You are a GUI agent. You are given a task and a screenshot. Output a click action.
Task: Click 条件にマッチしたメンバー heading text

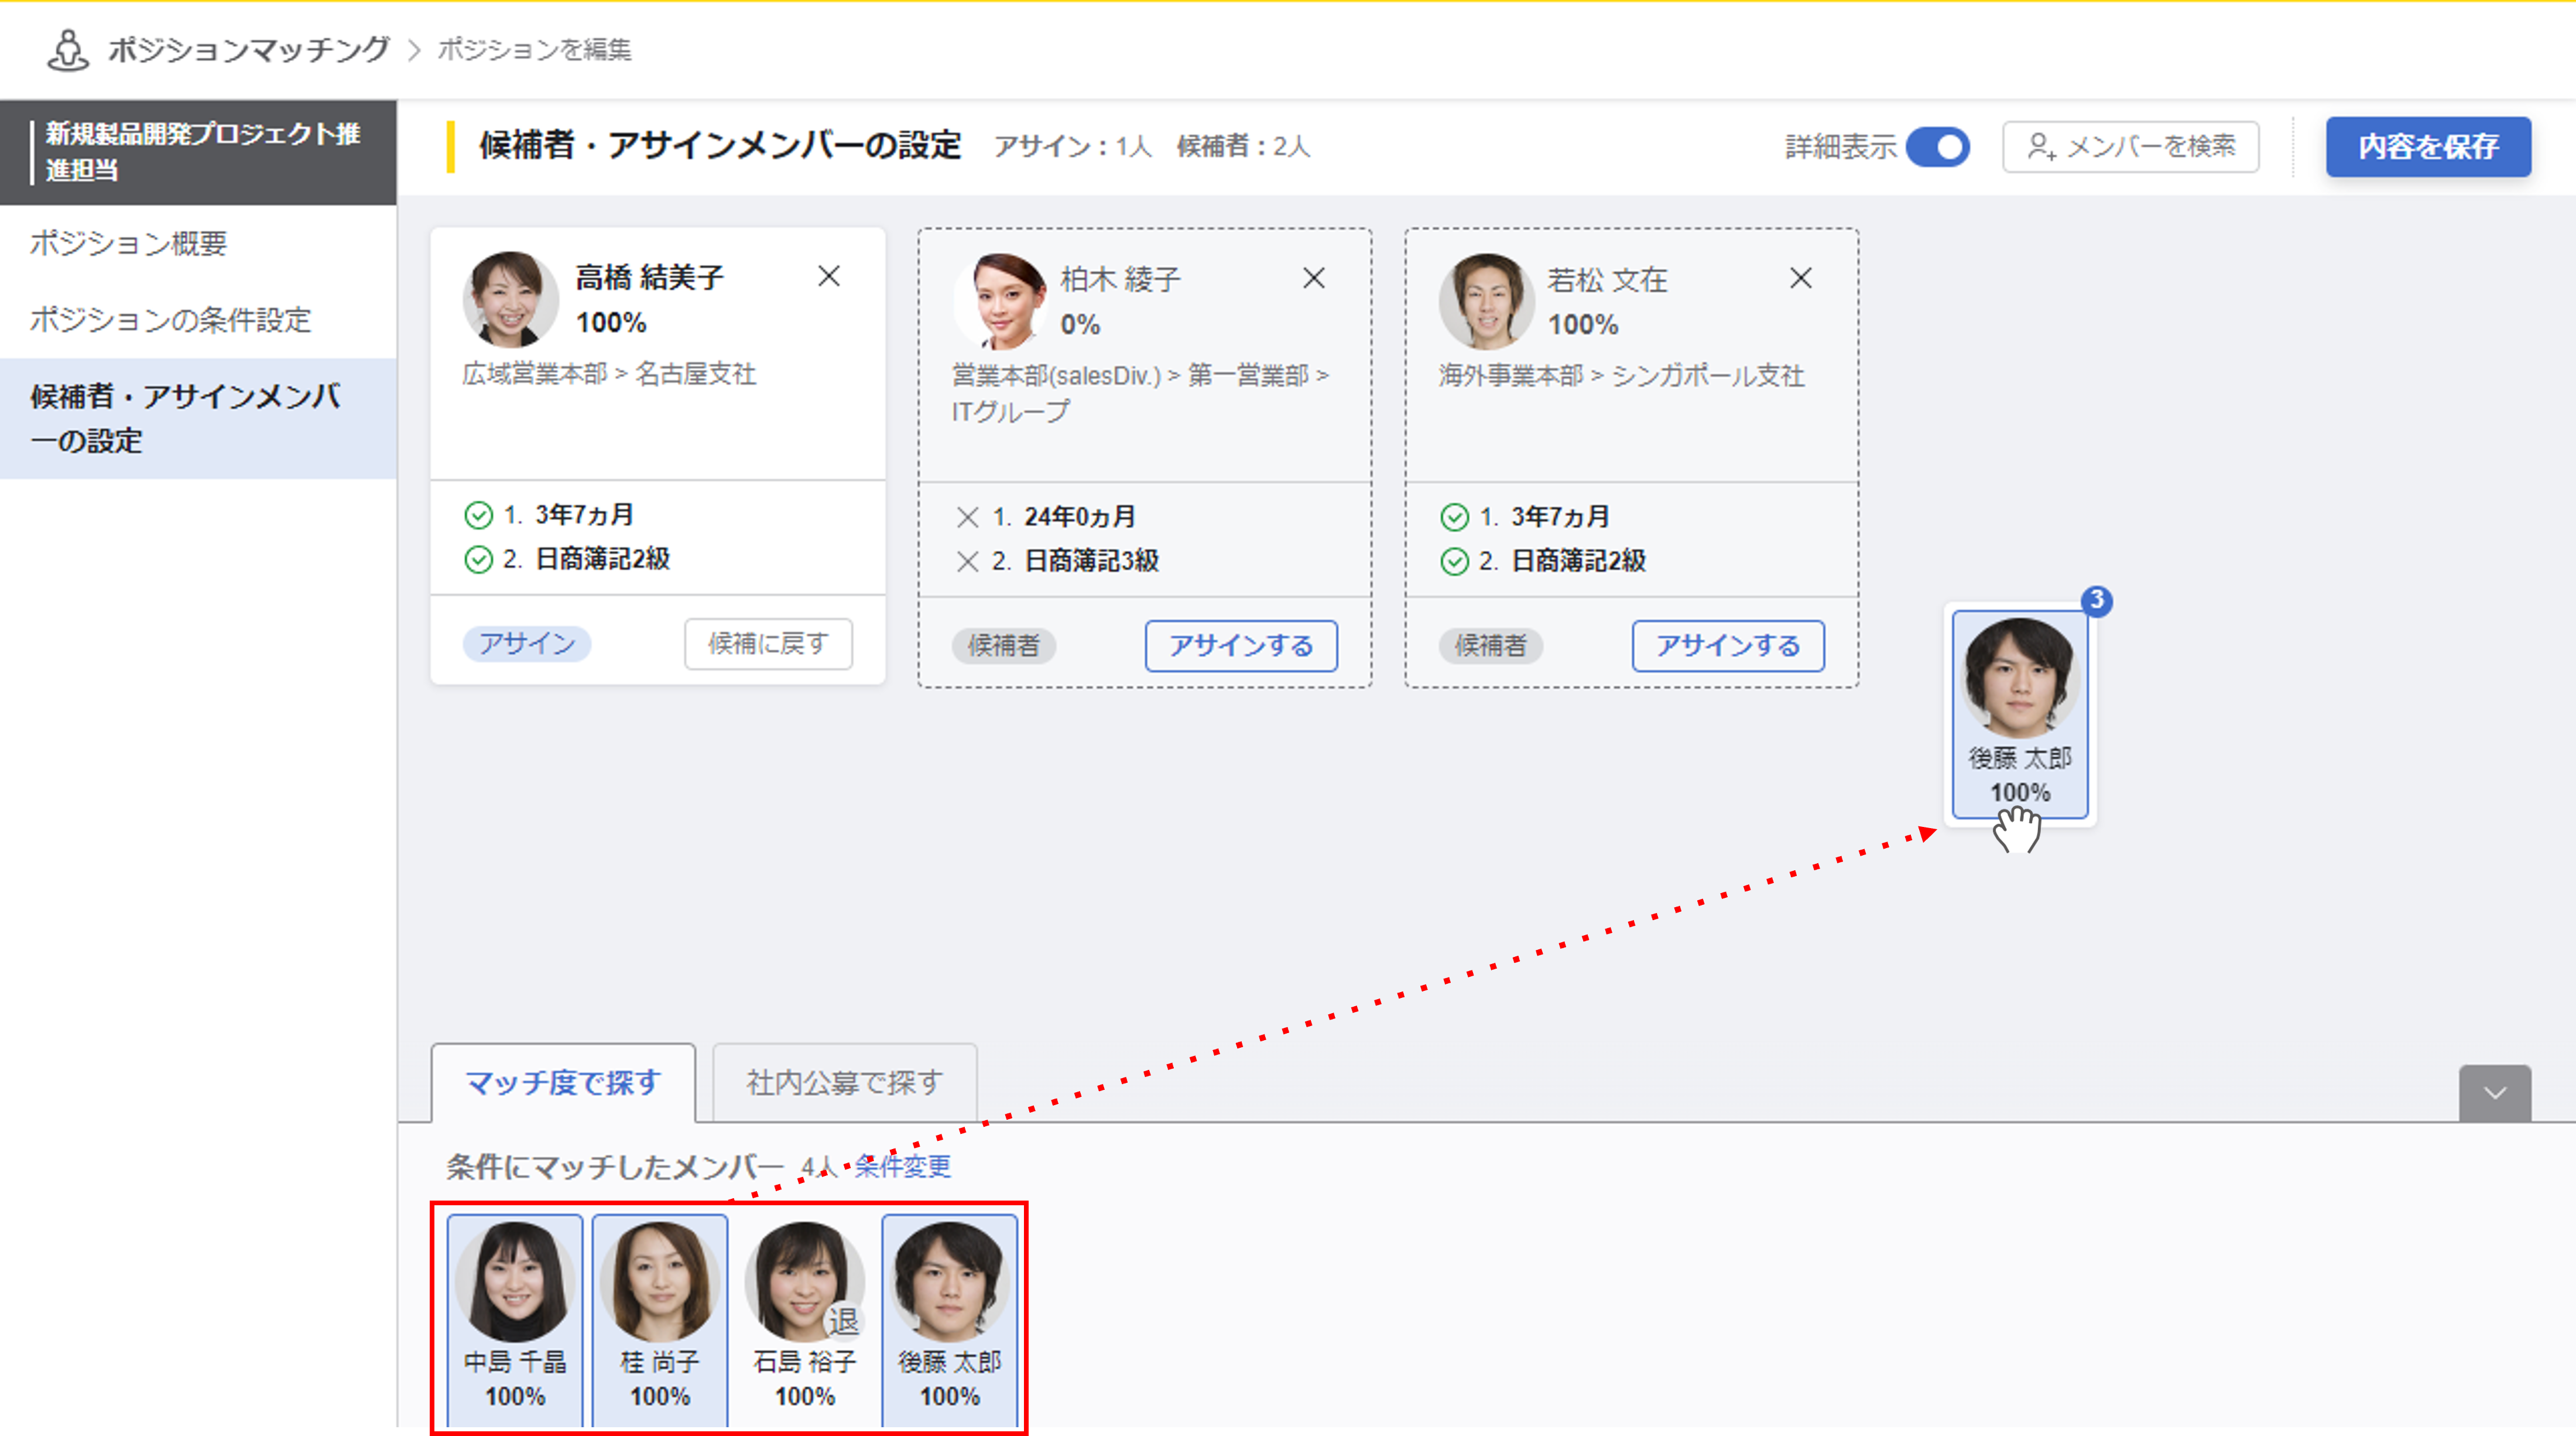[x=615, y=1166]
